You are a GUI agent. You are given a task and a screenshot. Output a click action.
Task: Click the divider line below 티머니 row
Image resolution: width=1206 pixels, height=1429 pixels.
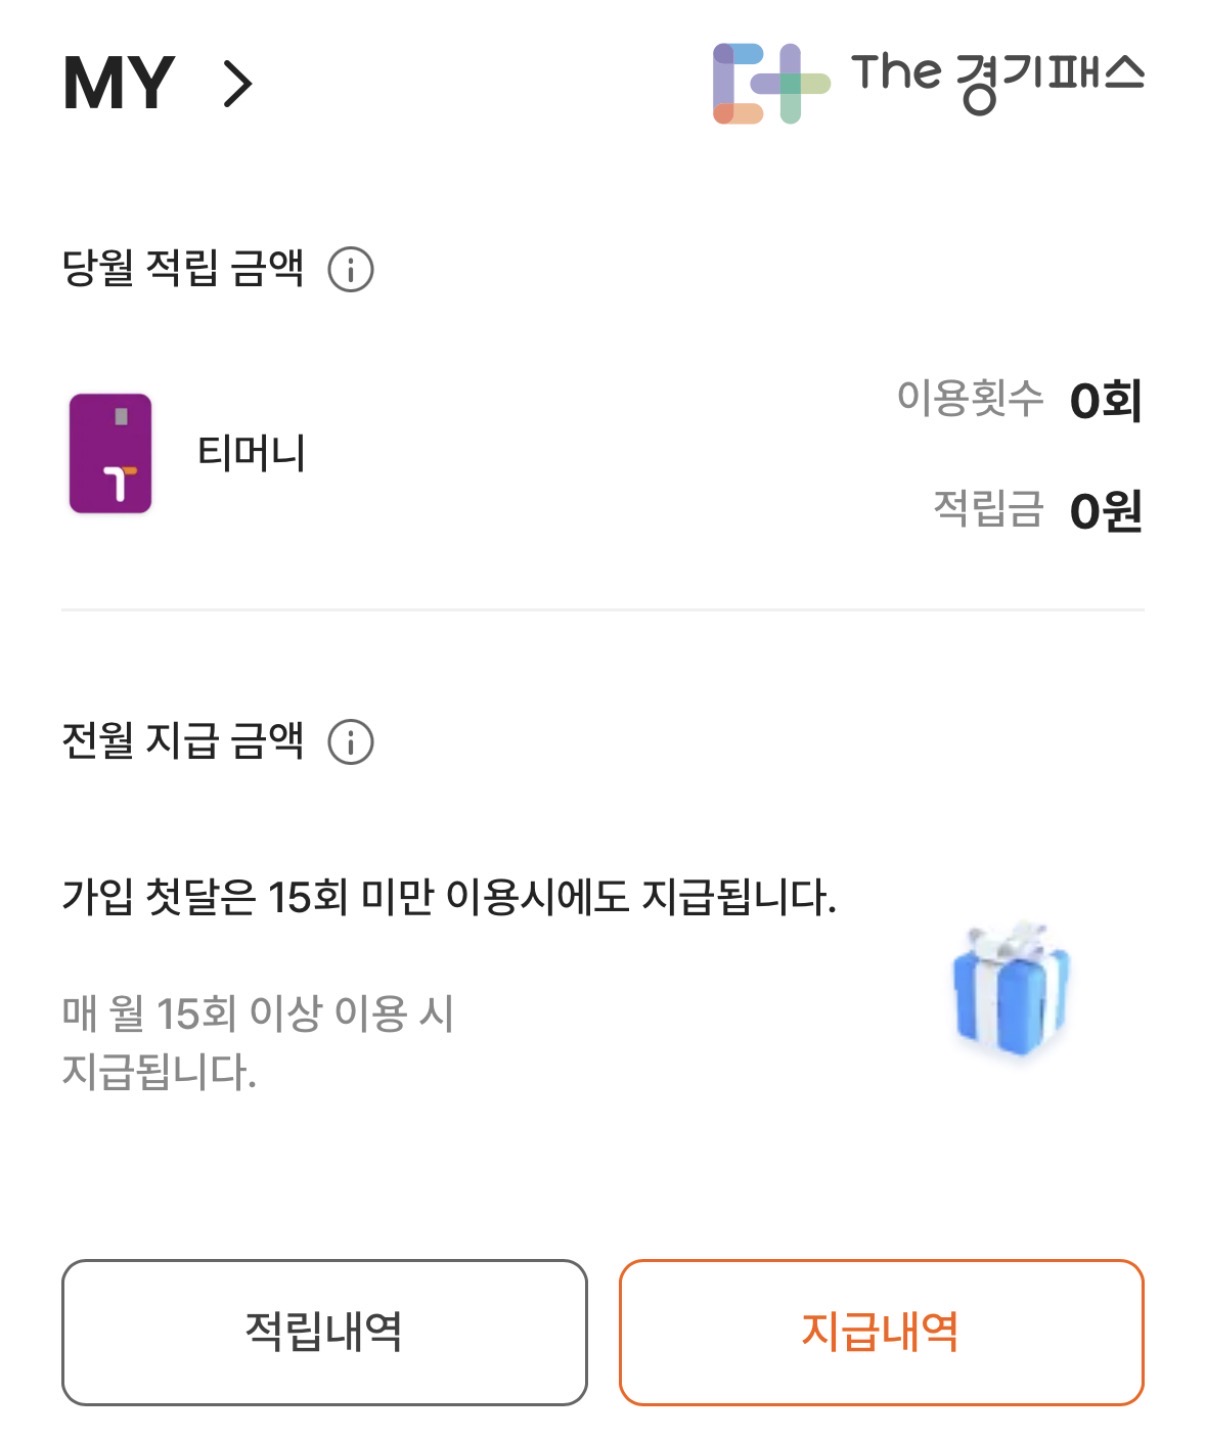603,609
